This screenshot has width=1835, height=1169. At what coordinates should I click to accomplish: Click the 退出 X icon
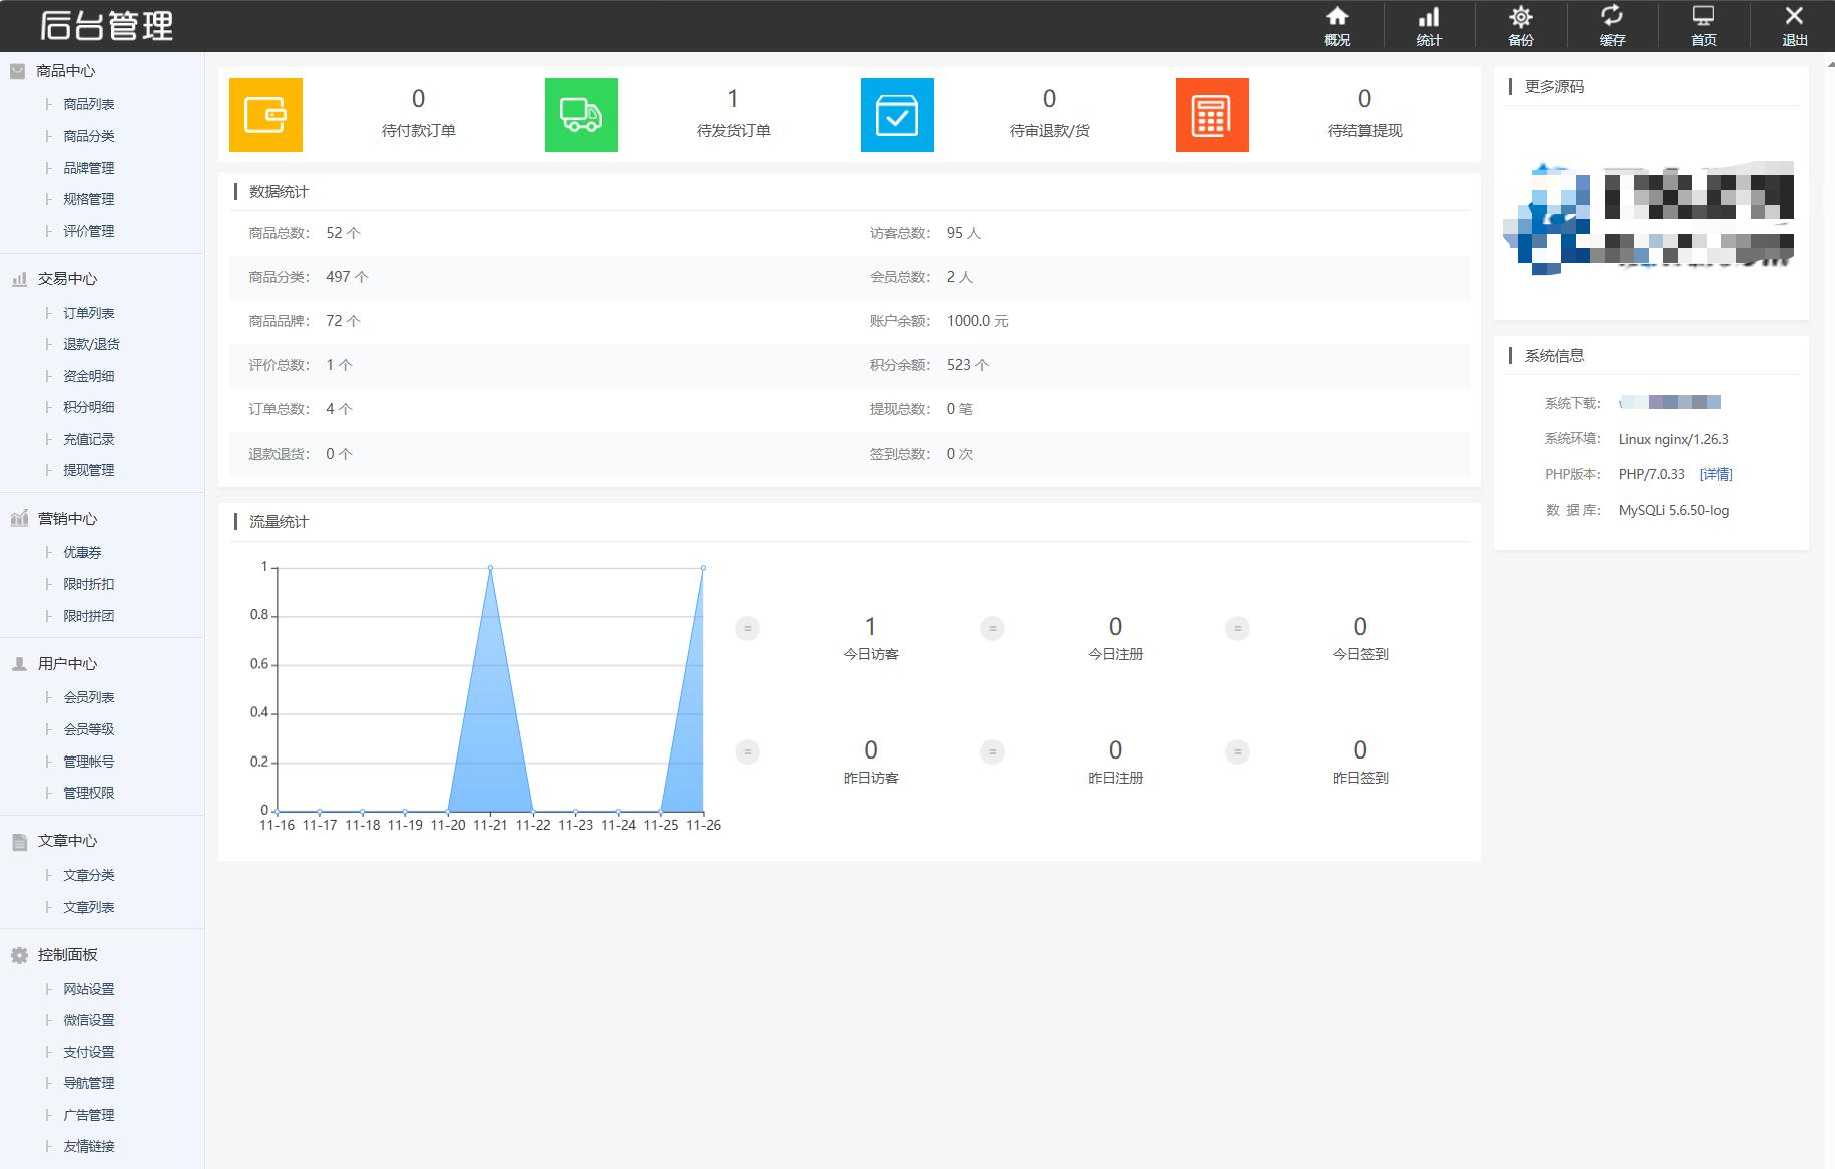[x=1794, y=25]
